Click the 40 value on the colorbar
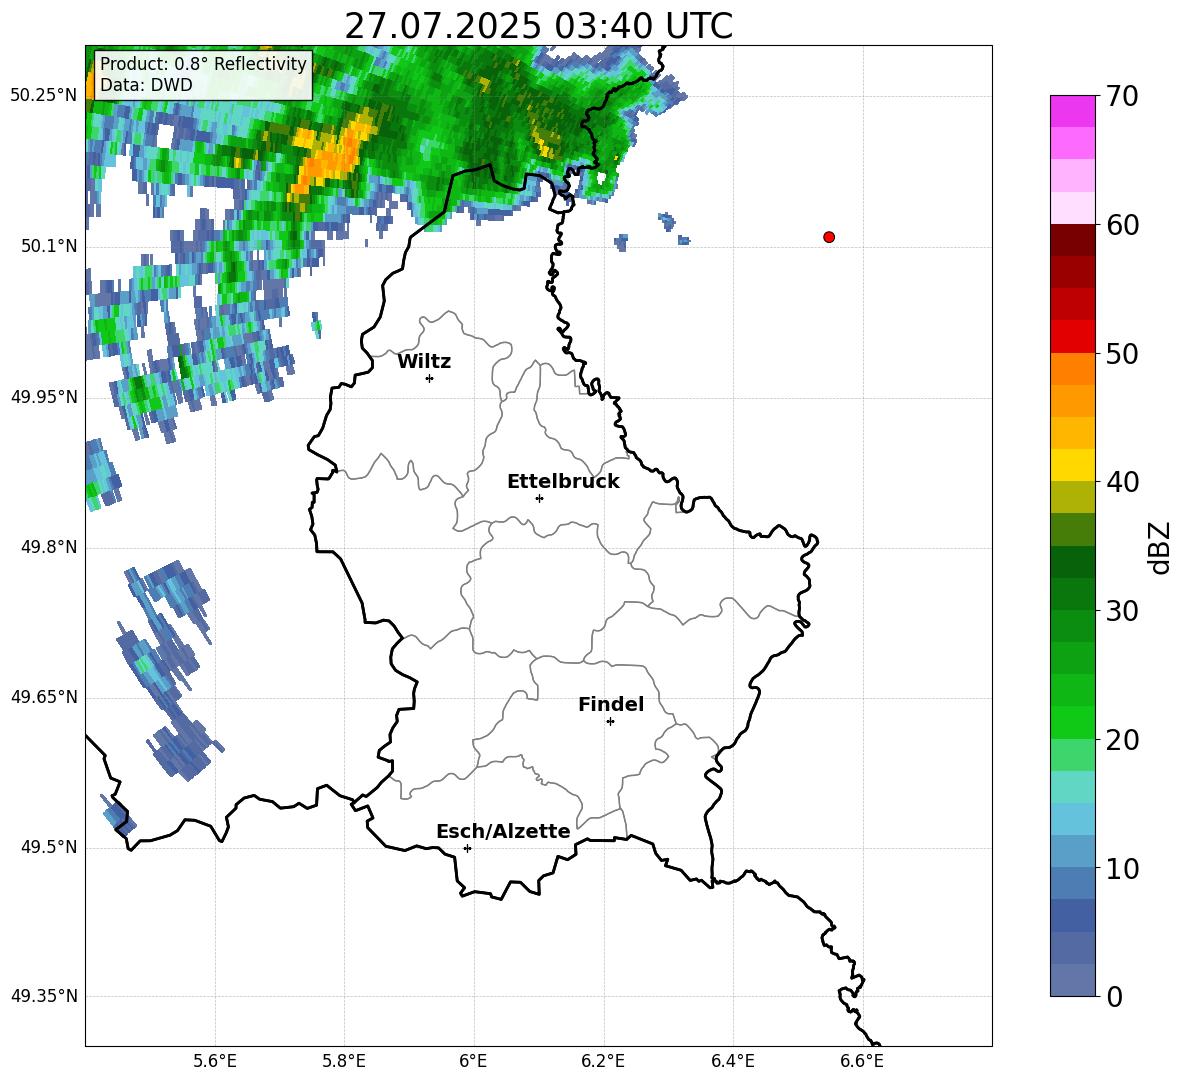The image size is (1184, 1081). [1121, 482]
